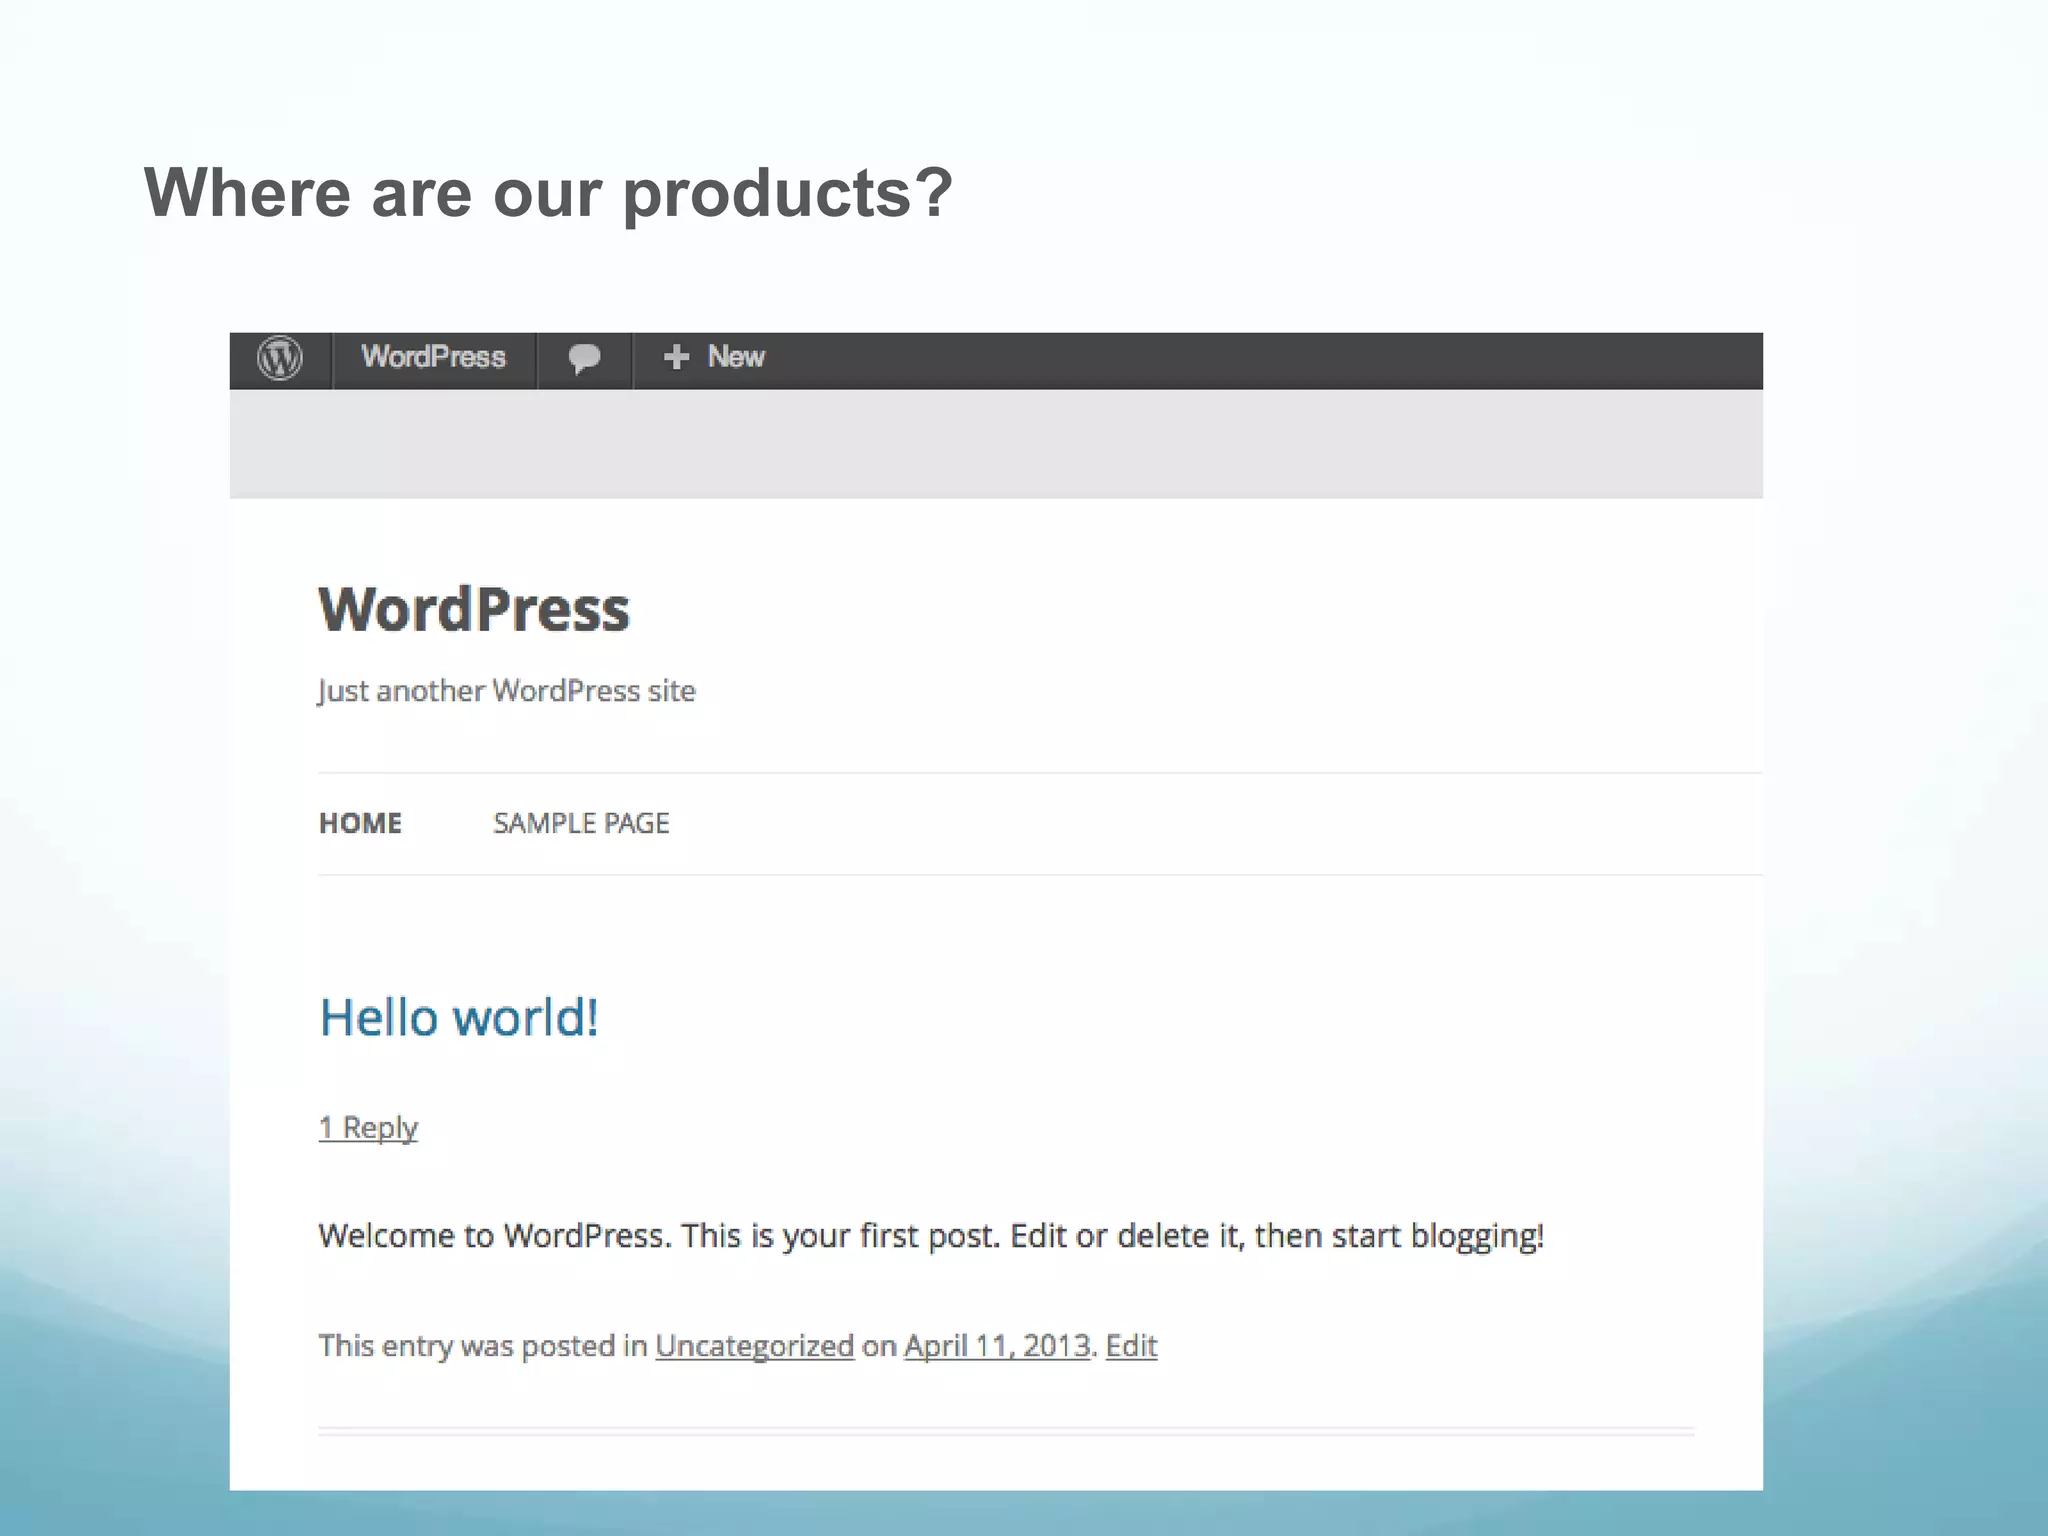Screen dimensions: 2048x1536
Task: Open the WordPress site name in admin bar
Action: click(433, 357)
